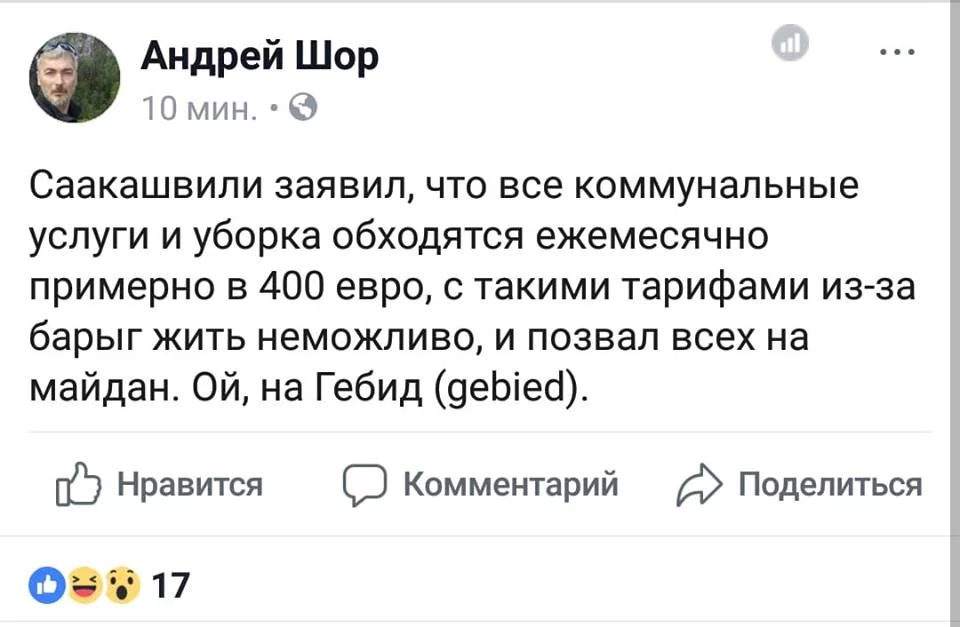960x627 pixels.
Task: Click the word gebied in parentheses
Action: (507, 383)
